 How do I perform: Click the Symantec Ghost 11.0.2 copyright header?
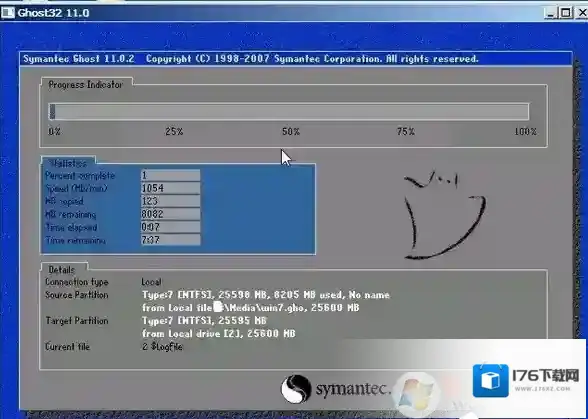pos(250,59)
